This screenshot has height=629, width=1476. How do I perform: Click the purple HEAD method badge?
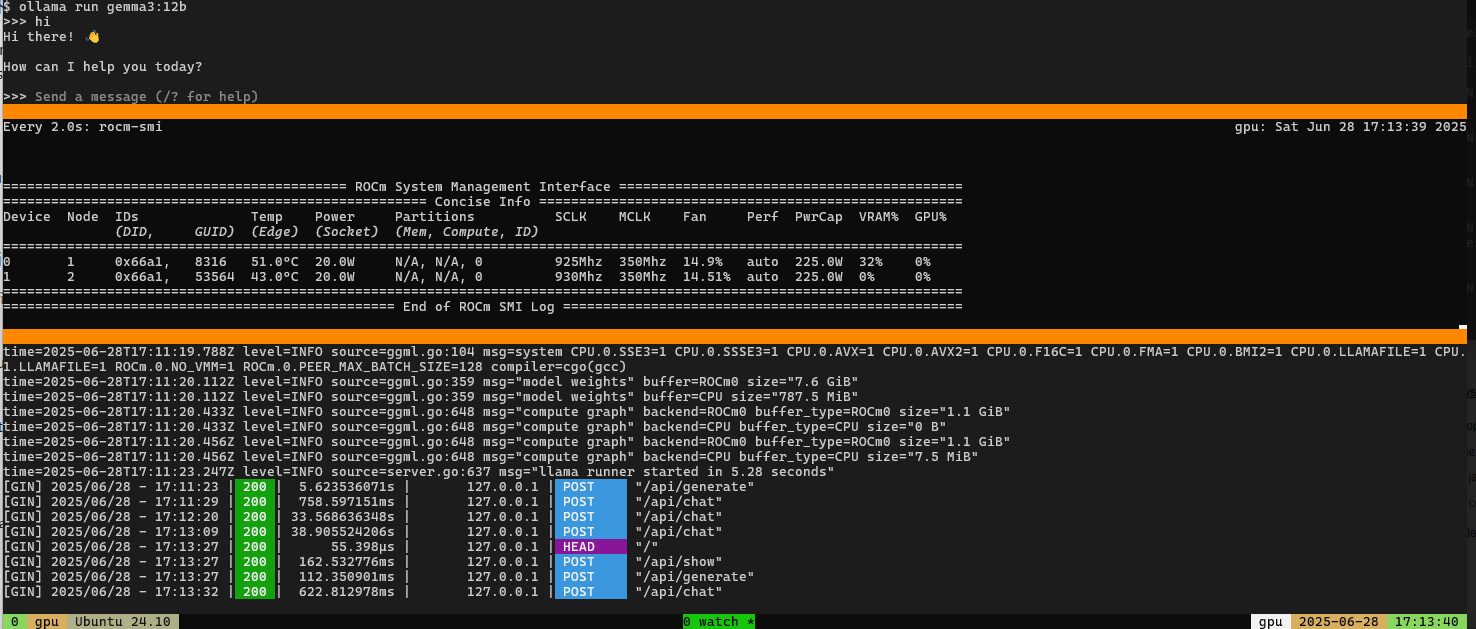point(591,547)
